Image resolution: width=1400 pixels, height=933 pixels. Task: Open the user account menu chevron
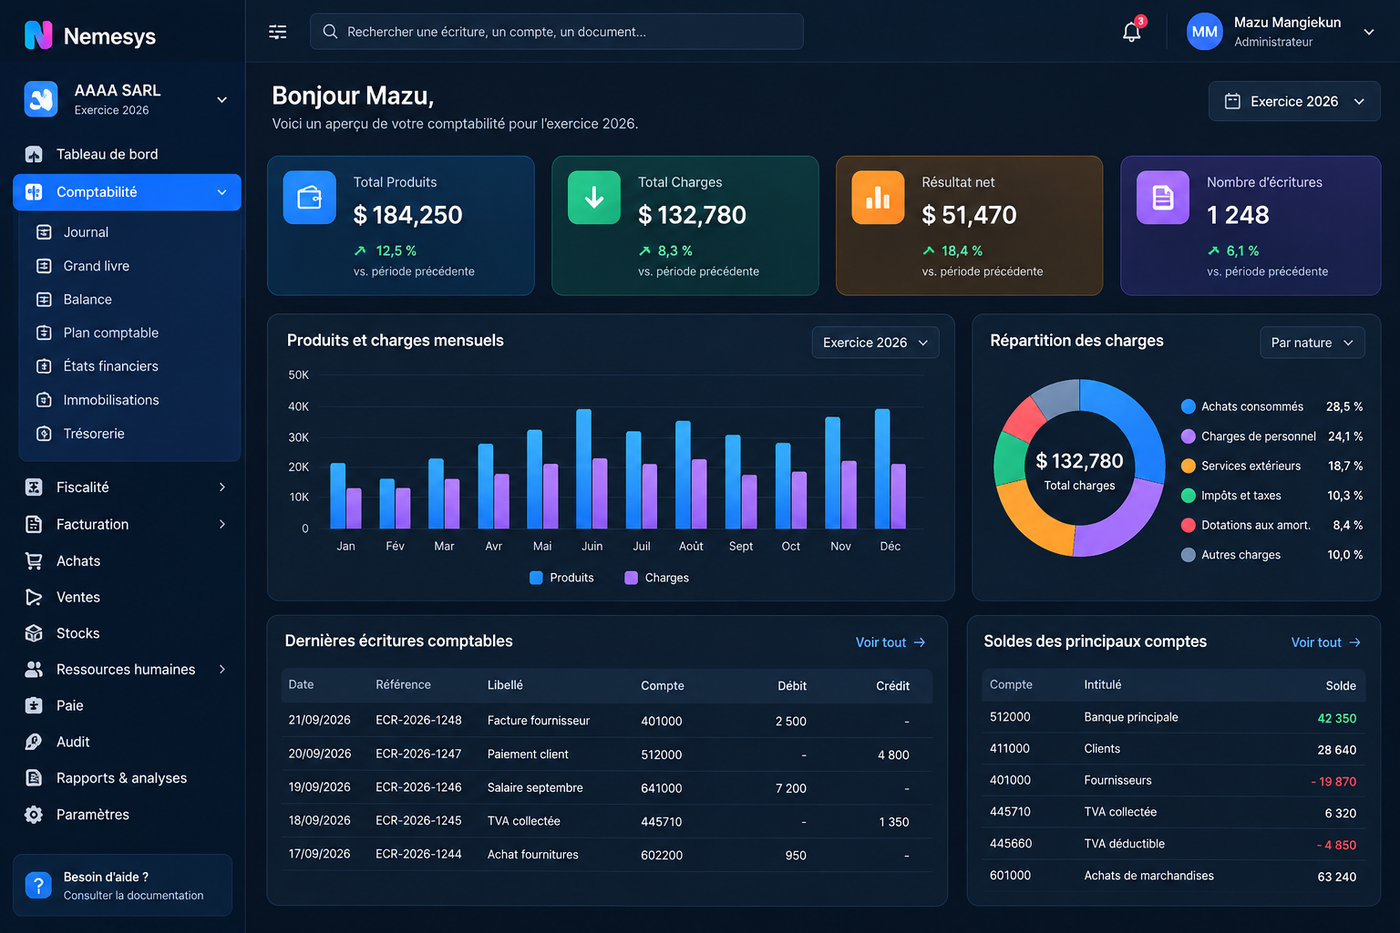tap(1369, 32)
